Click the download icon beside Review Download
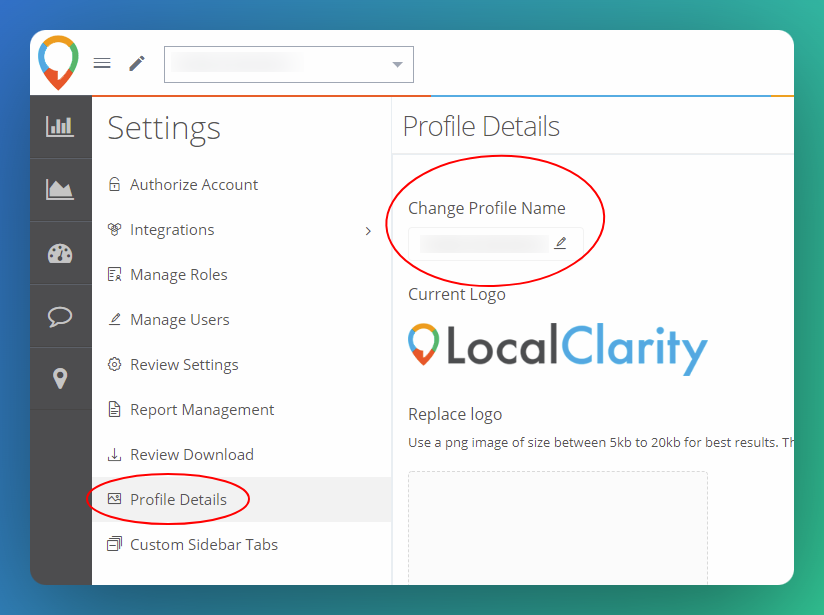The image size is (824, 615). pos(114,454)
